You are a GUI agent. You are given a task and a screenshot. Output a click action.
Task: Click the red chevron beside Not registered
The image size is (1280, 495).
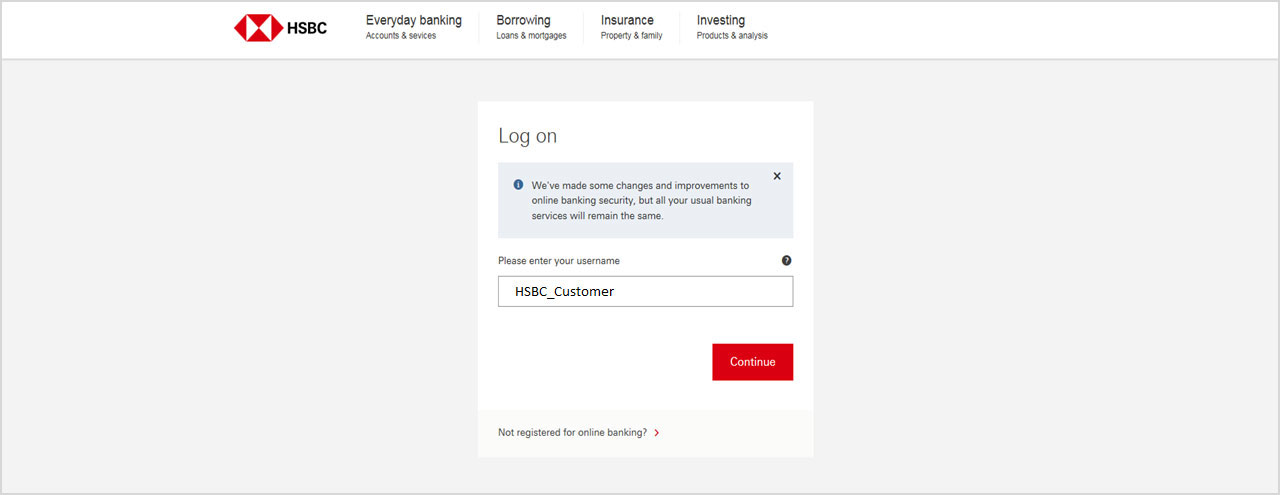[x=657, y=433]
